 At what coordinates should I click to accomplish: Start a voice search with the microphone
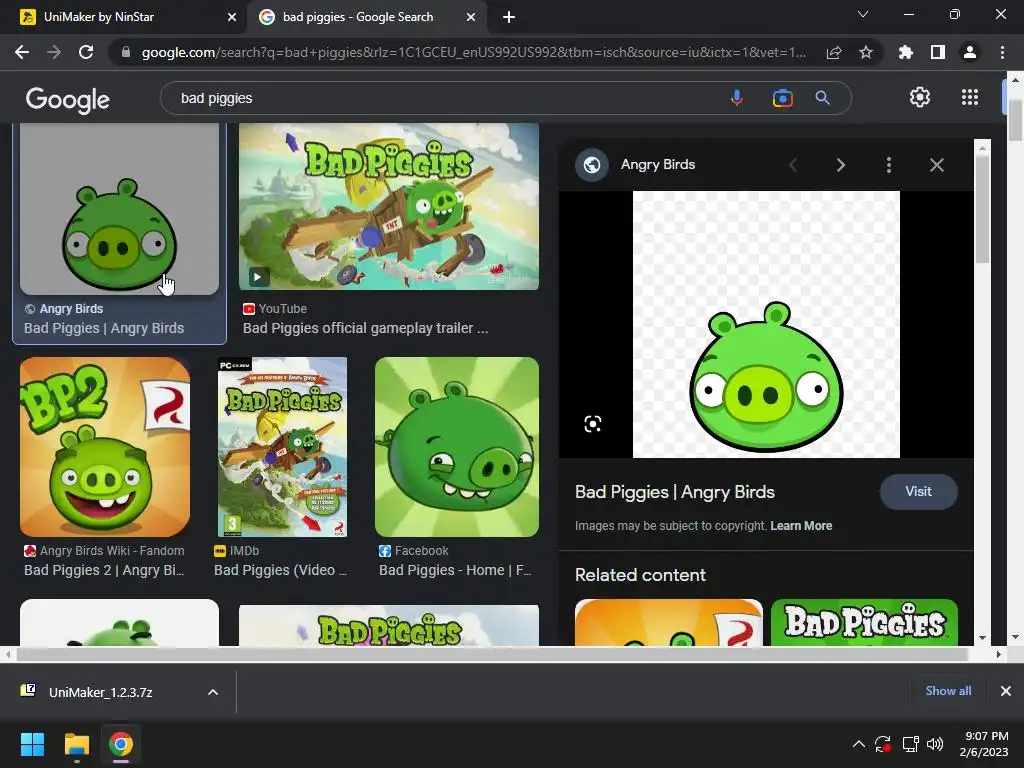pos(737,98)
